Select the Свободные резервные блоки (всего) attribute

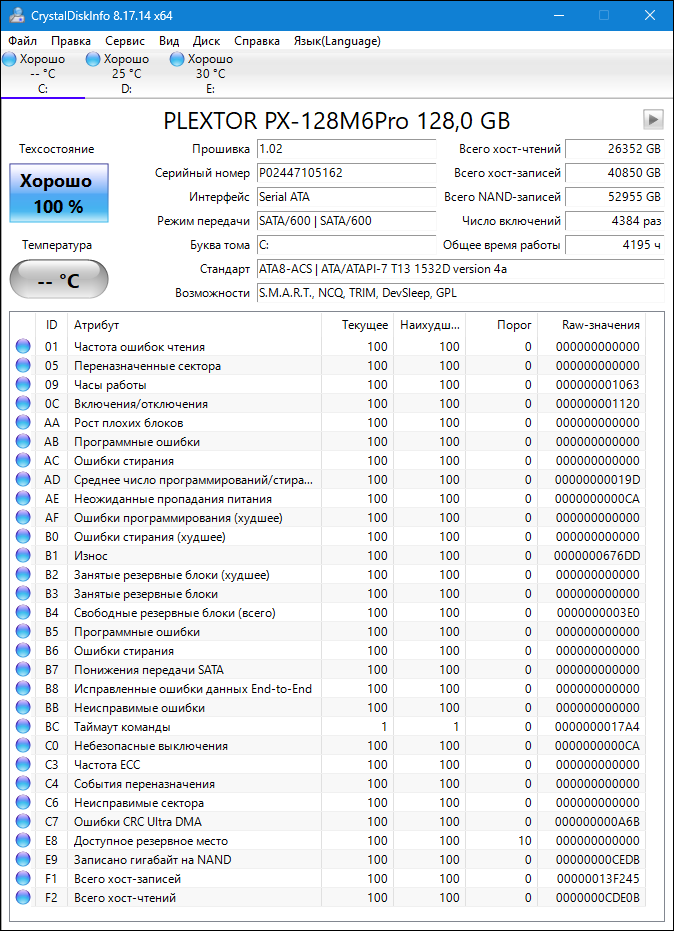pyautogui.click(x=175, y=613)
